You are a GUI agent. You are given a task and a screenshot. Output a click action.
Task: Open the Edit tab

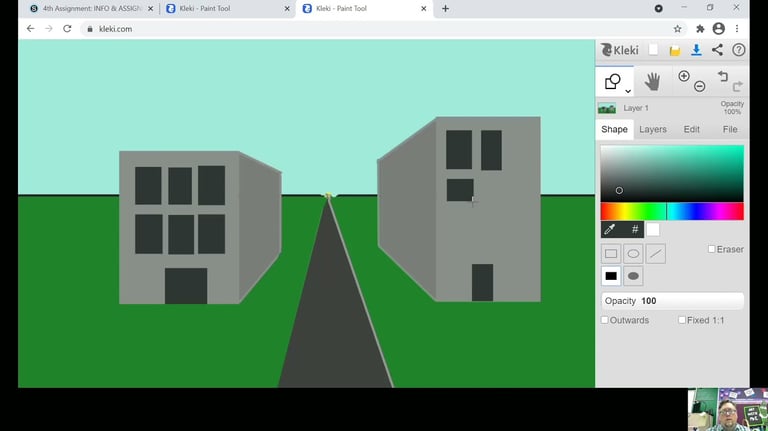692,129
